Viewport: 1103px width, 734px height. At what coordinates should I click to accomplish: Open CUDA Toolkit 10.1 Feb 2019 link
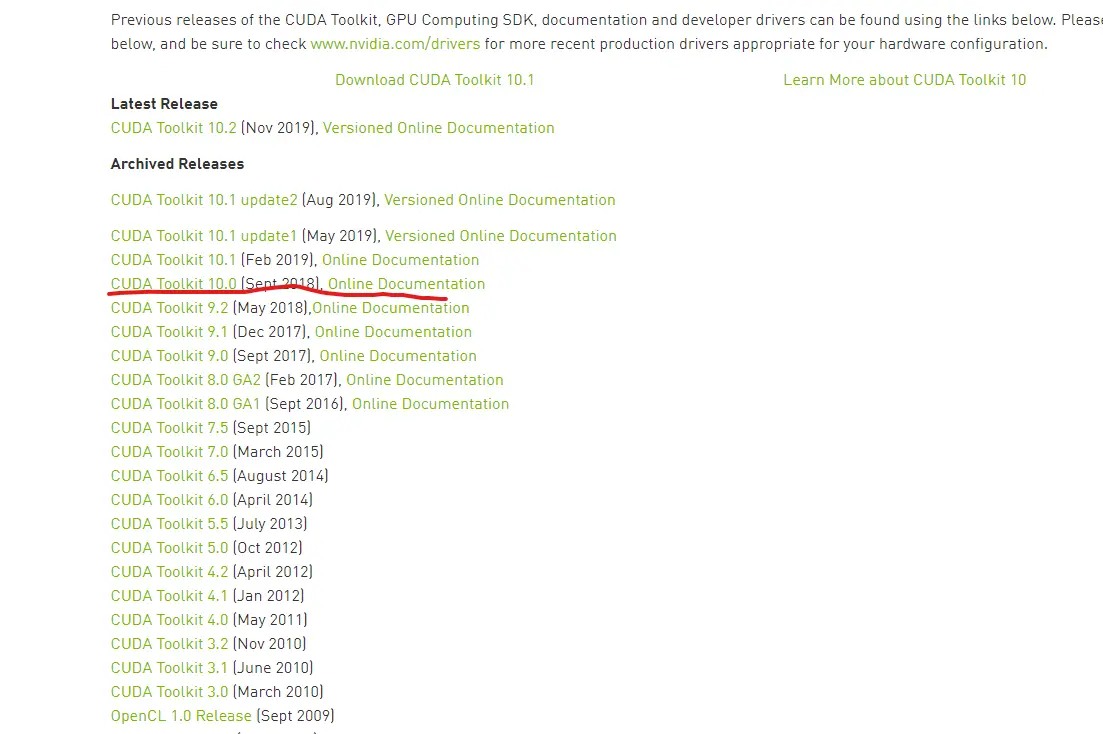click(x=173, y=260)
